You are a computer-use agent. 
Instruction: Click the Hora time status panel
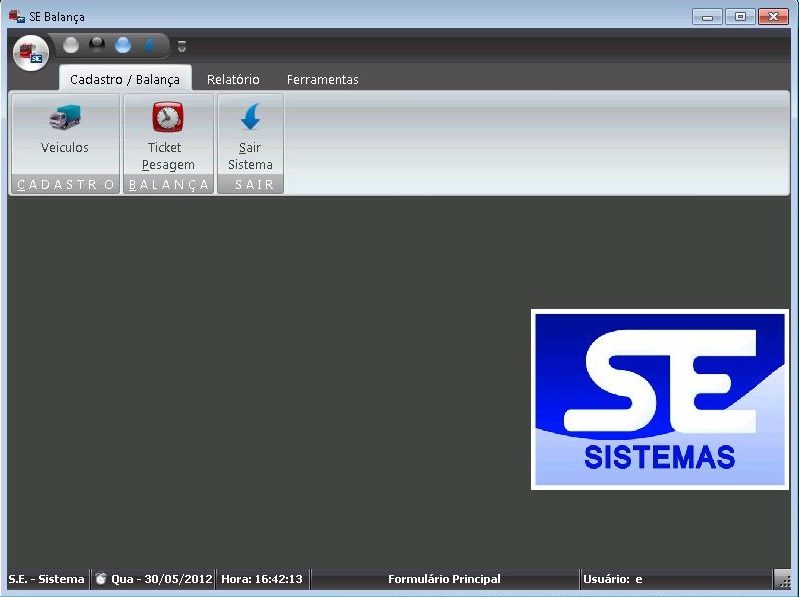click(x=262, y=579)
